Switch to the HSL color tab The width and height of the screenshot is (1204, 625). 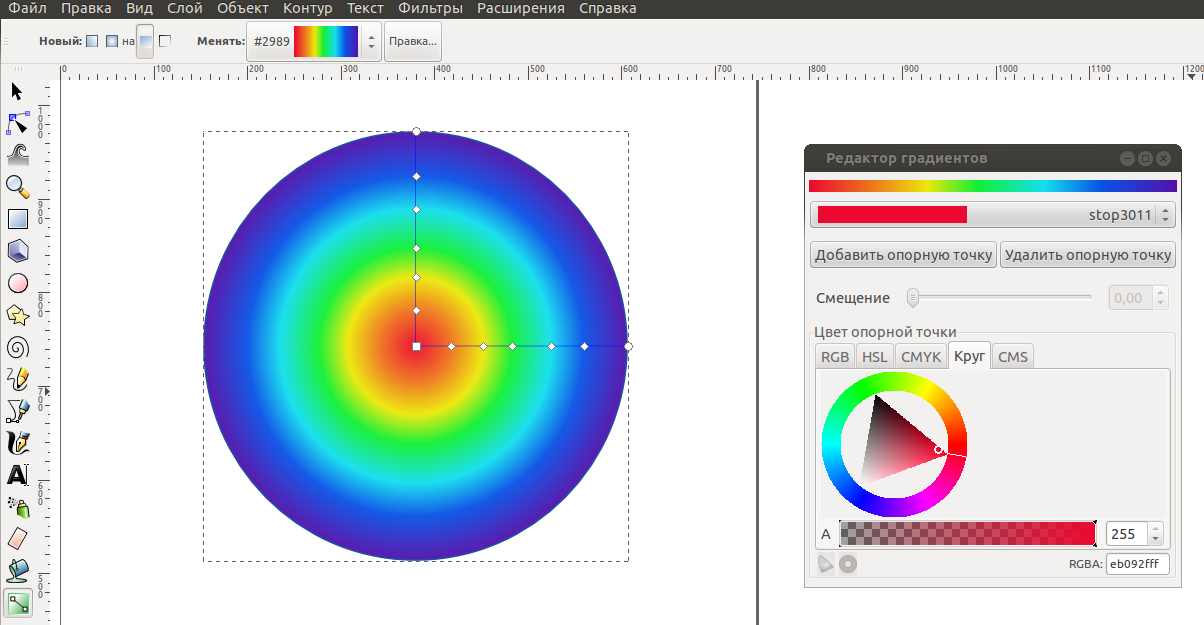pyautogui.click(x=875, y=356)
